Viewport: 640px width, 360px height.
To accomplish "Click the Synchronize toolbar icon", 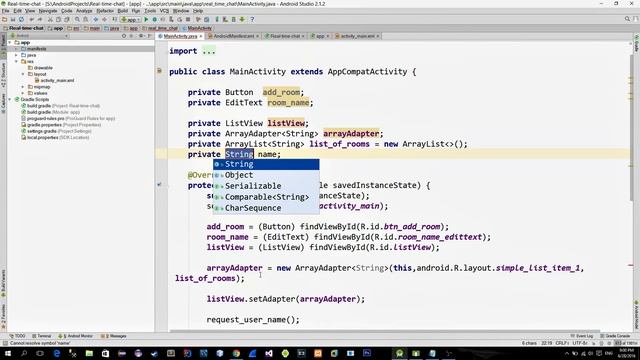I will click(21, 19).
